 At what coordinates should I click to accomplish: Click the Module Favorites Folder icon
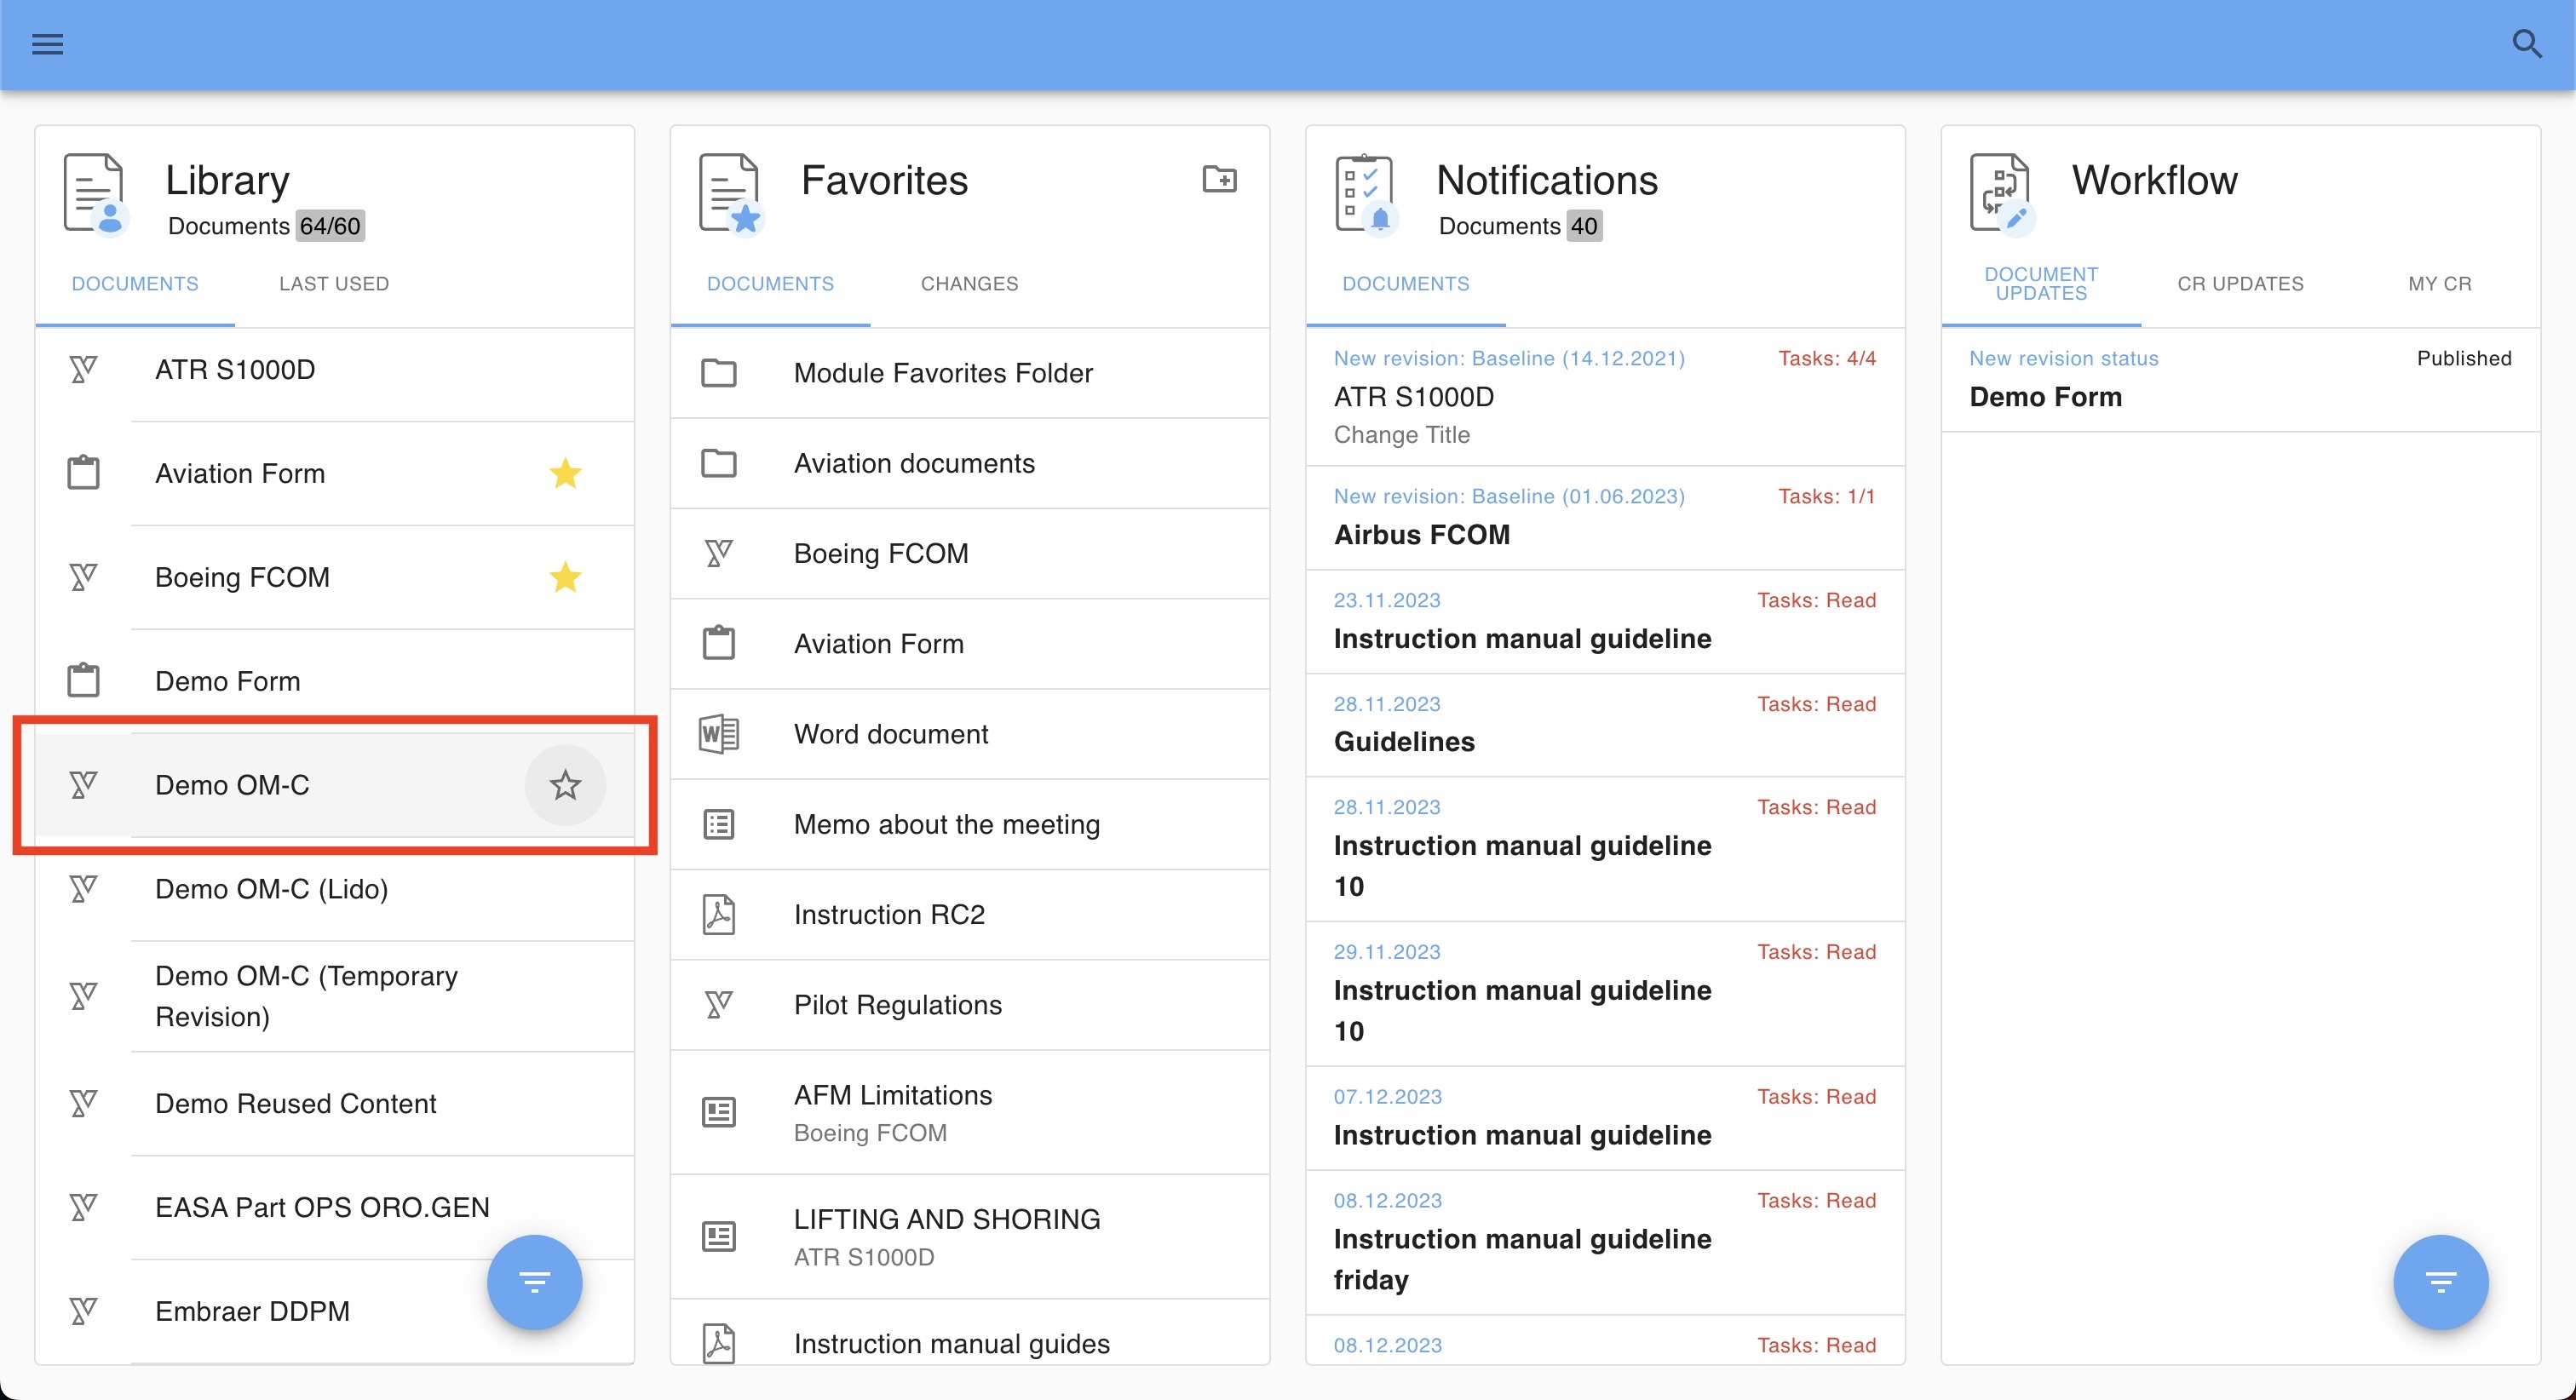pos(718,373)
